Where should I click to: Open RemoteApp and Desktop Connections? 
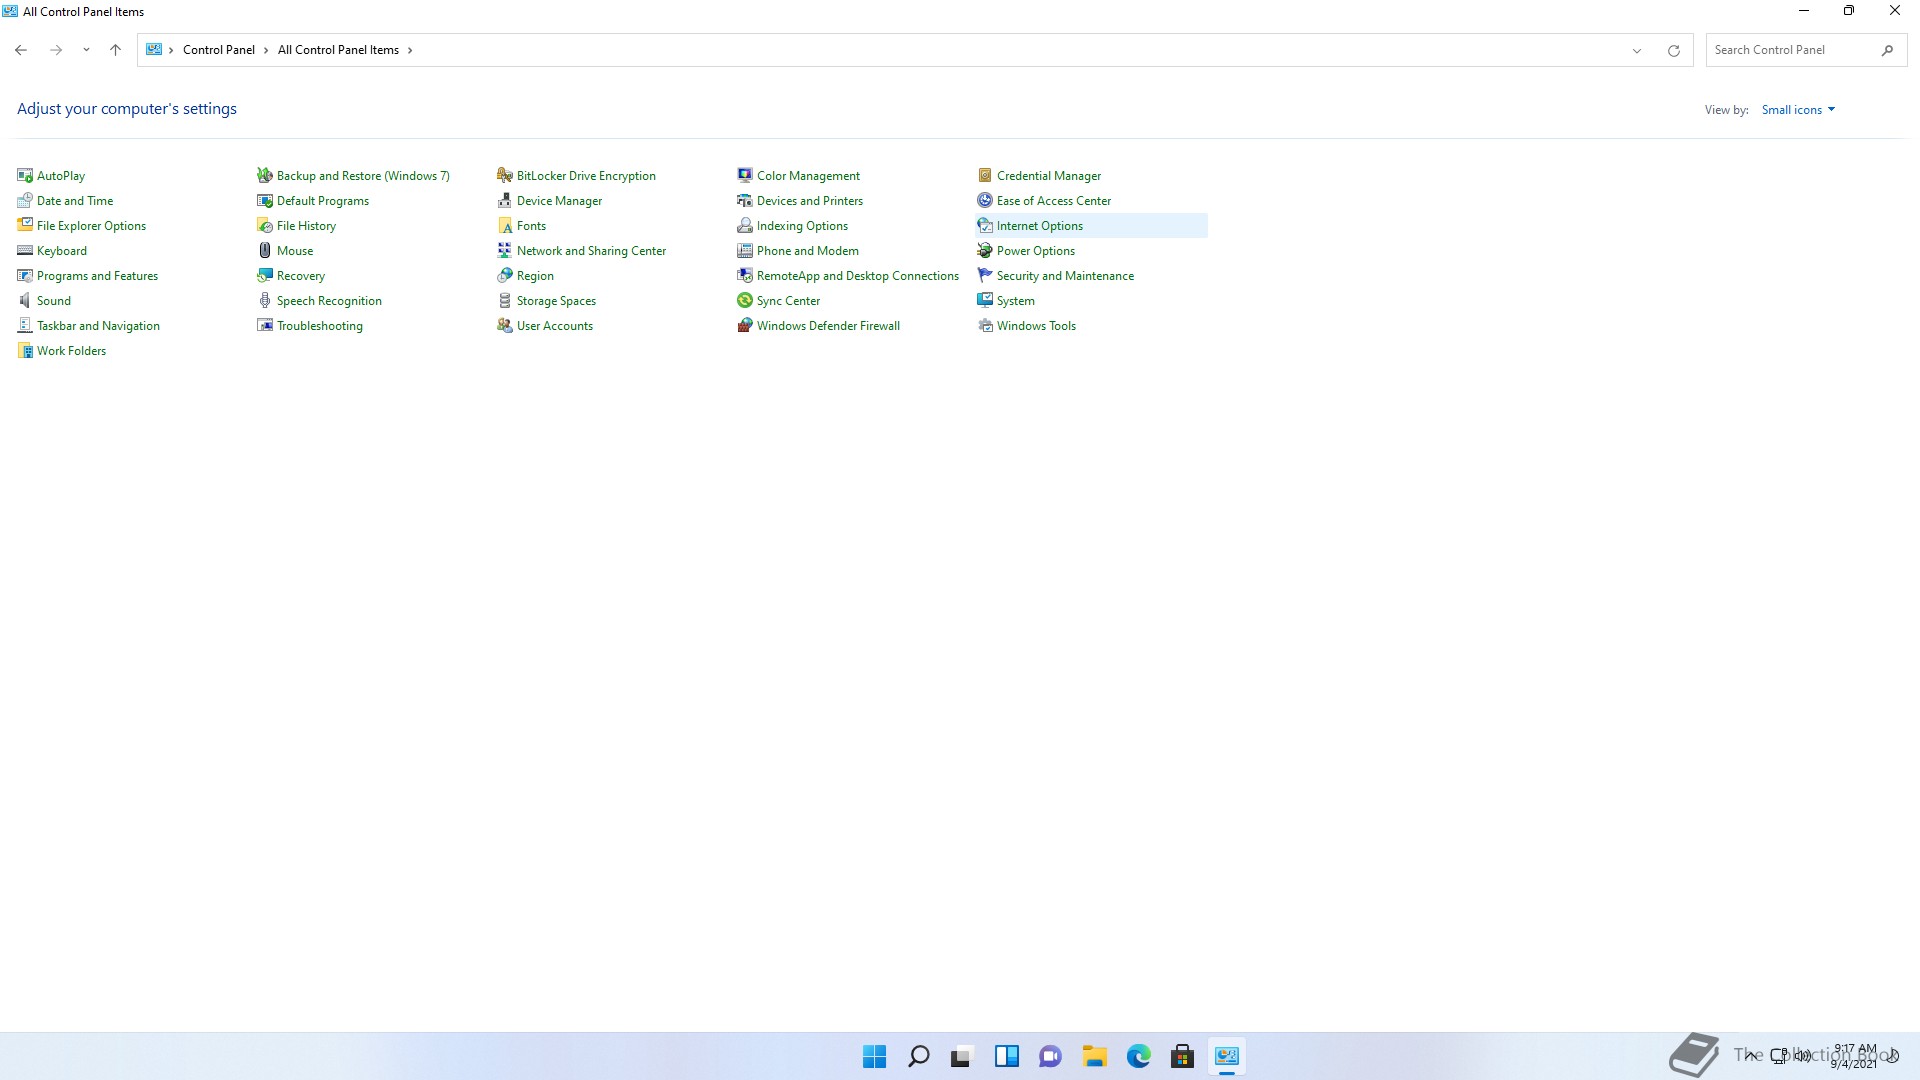pyautogui.click(x=858, y=275)
